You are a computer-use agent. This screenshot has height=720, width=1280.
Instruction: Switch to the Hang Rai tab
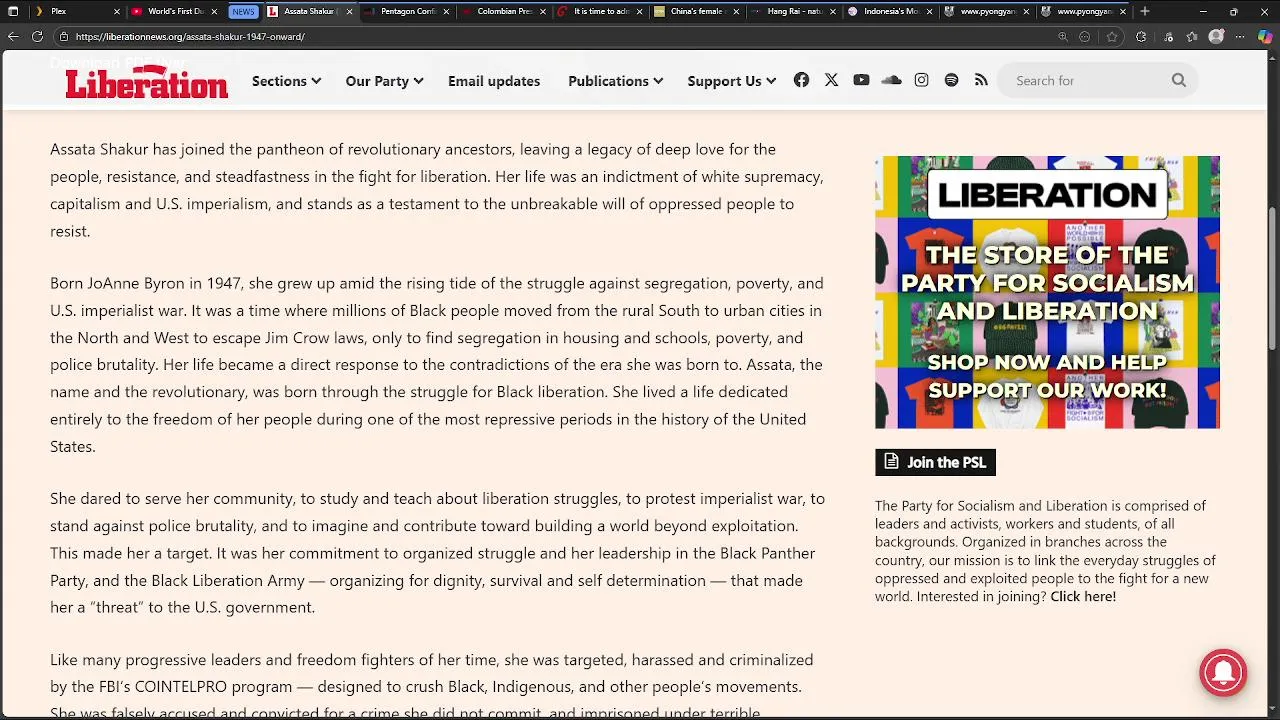[x=794, y=11]
